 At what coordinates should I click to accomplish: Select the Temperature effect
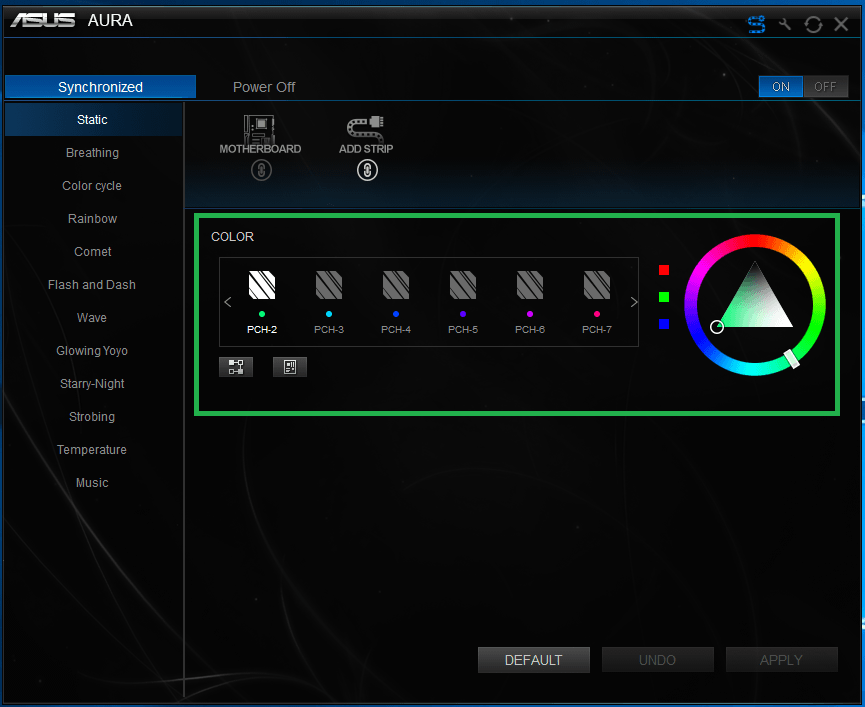click(93, 450)
